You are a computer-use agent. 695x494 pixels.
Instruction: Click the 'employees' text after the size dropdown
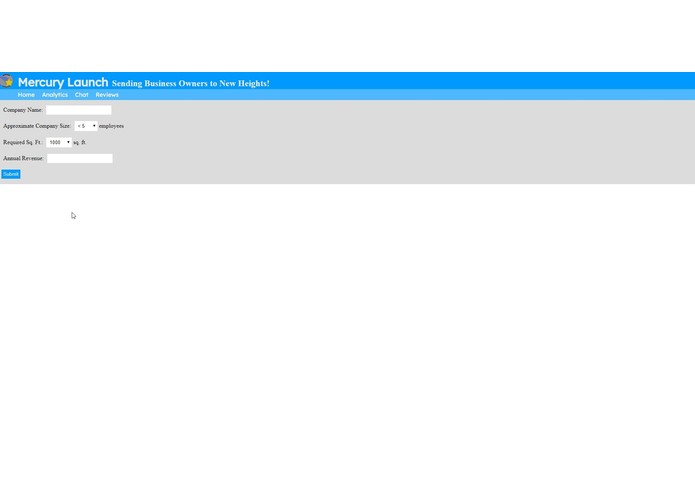pyautogui.click(x=111, y=126)
